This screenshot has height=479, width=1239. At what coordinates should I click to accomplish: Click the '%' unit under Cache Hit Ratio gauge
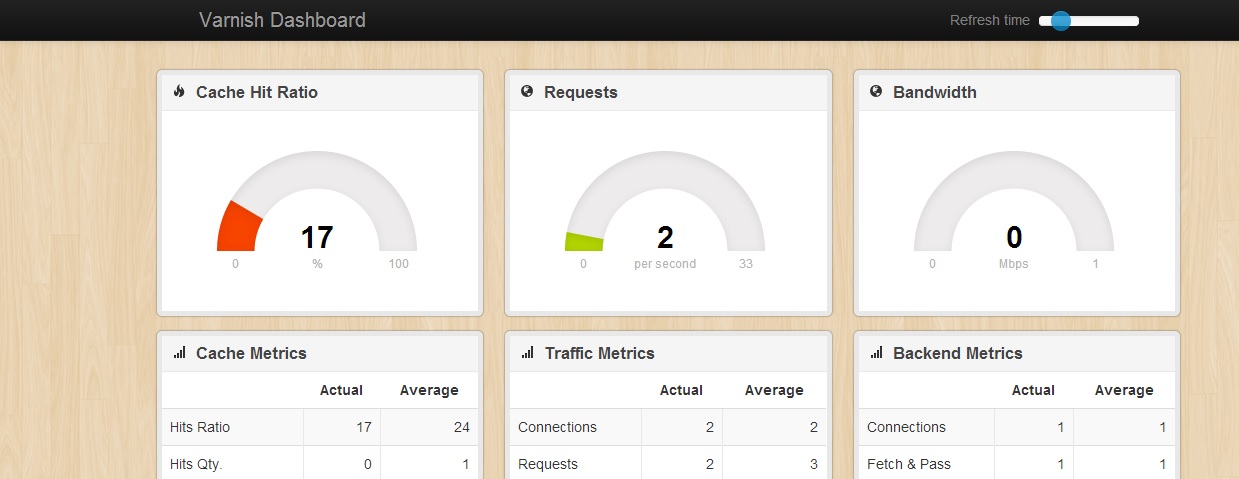(x=317, y=264)
